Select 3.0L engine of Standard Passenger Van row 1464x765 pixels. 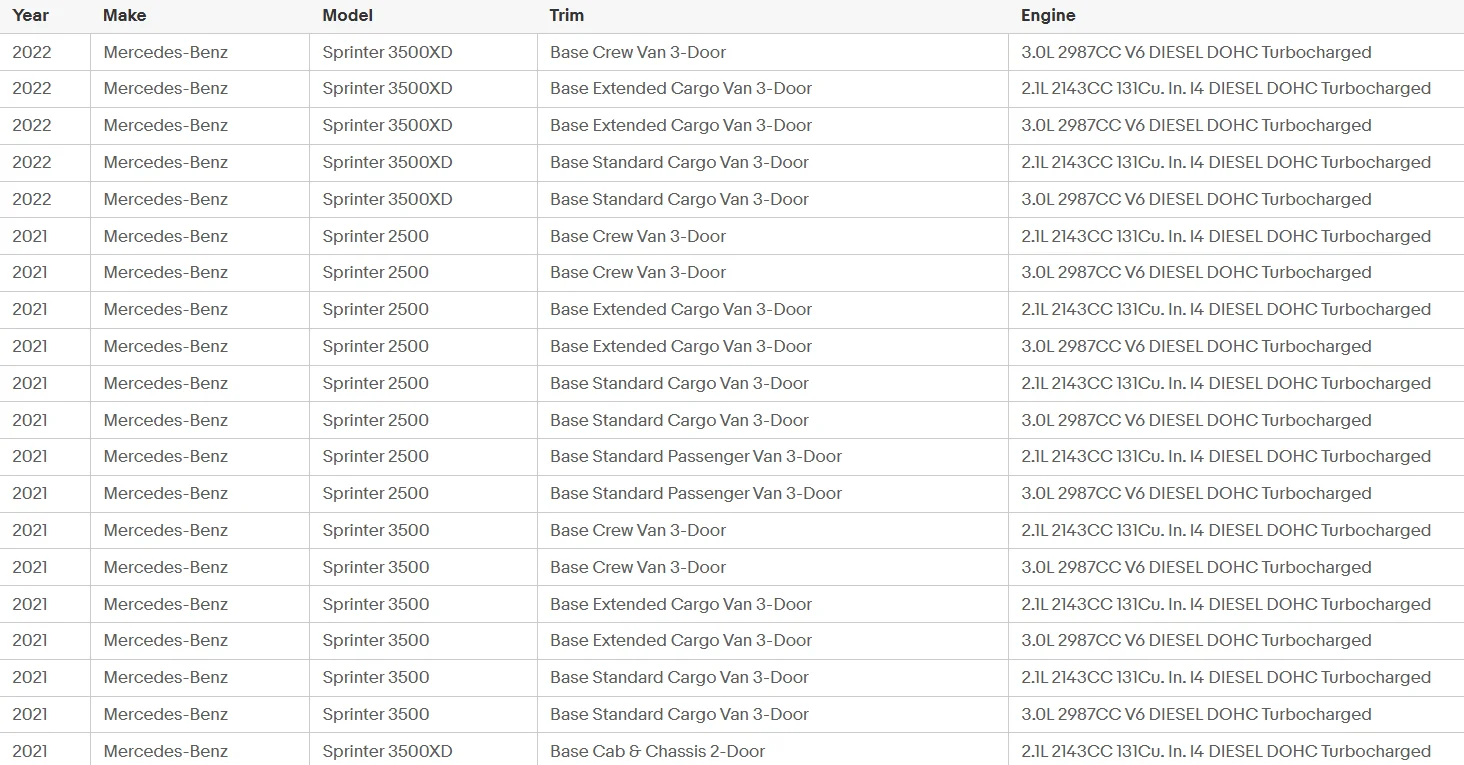1196,493
